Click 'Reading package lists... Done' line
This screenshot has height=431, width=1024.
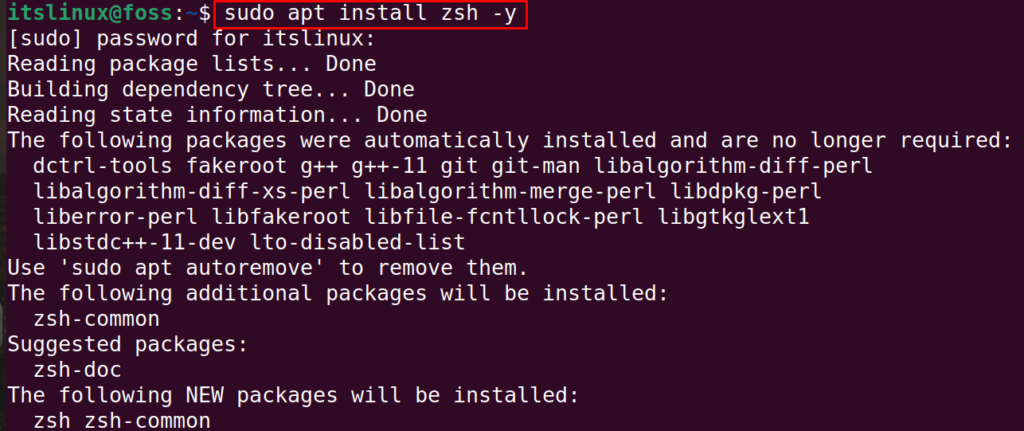[191, 64]
